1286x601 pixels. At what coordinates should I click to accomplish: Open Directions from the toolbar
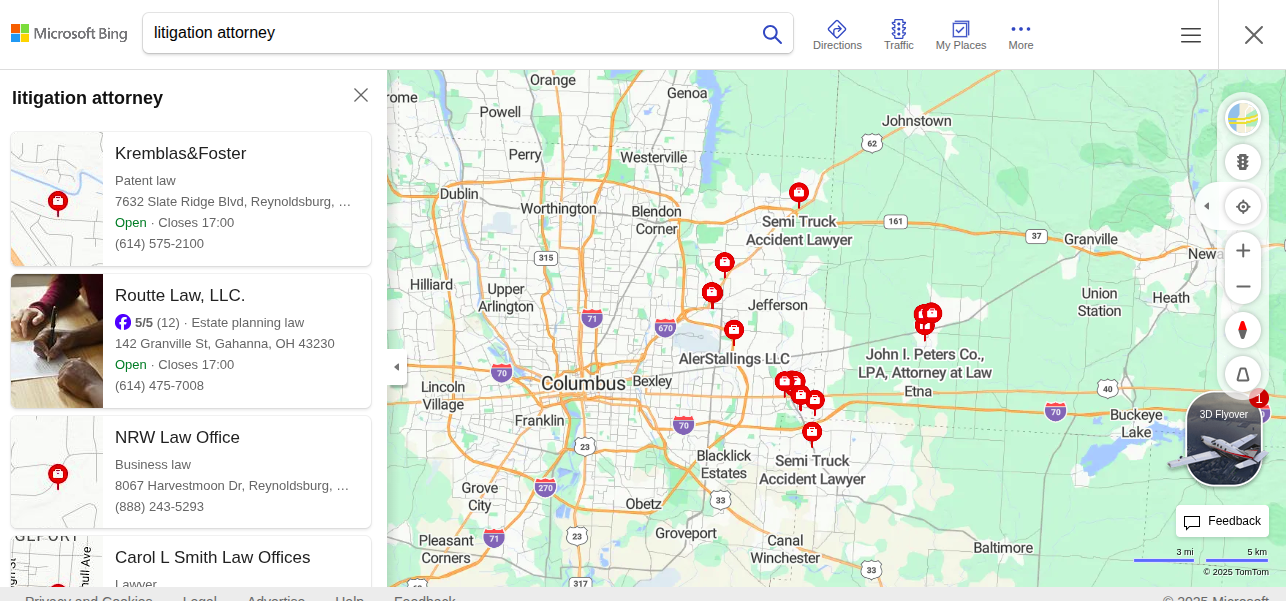(x=837, y=35)
